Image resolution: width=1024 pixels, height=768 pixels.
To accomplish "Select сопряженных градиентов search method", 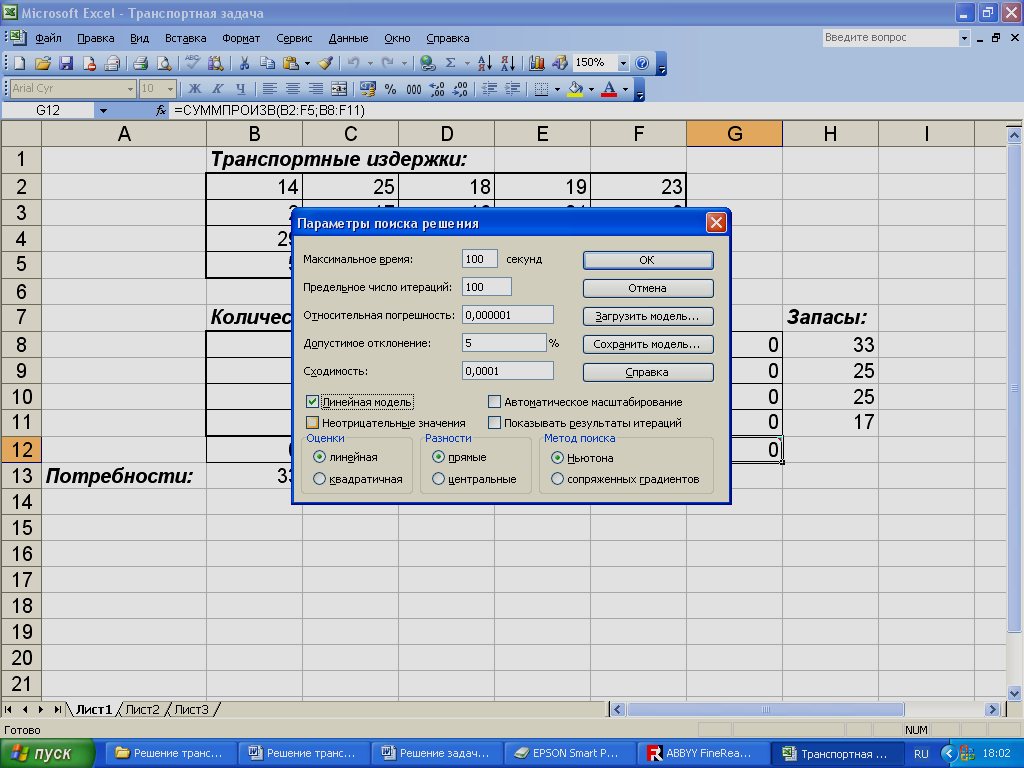I will click(557, 479).
